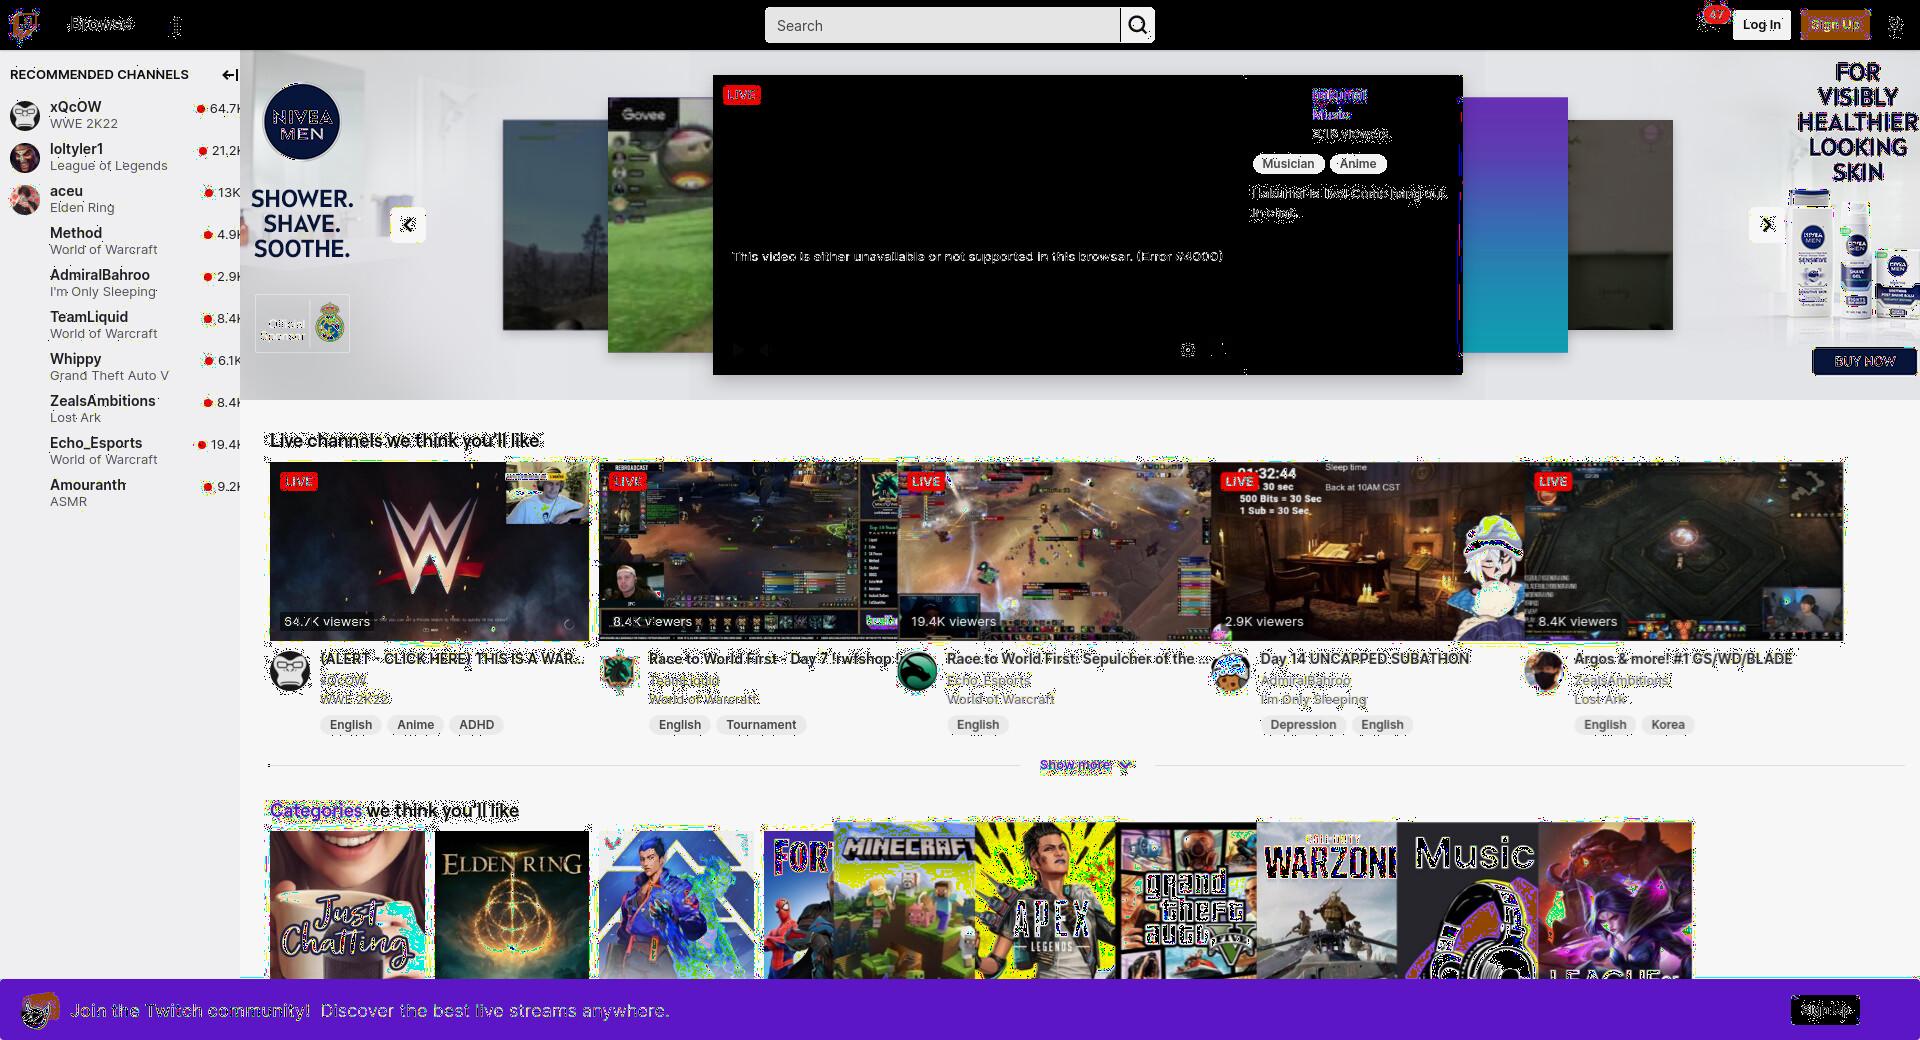Open the more options dots menu
Image resolution: width=1920 pixels, height=1040 pixels.
point(176,26)
